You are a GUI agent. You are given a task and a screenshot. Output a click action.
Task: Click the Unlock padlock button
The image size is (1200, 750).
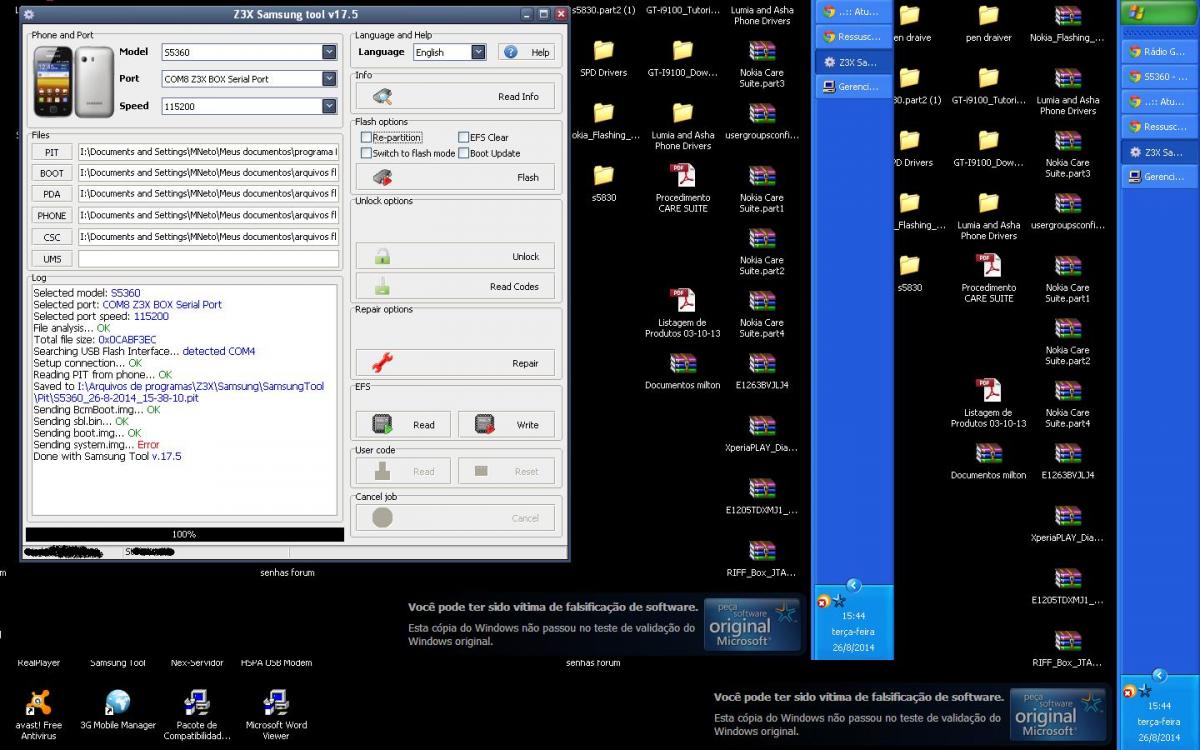point(454,257)
